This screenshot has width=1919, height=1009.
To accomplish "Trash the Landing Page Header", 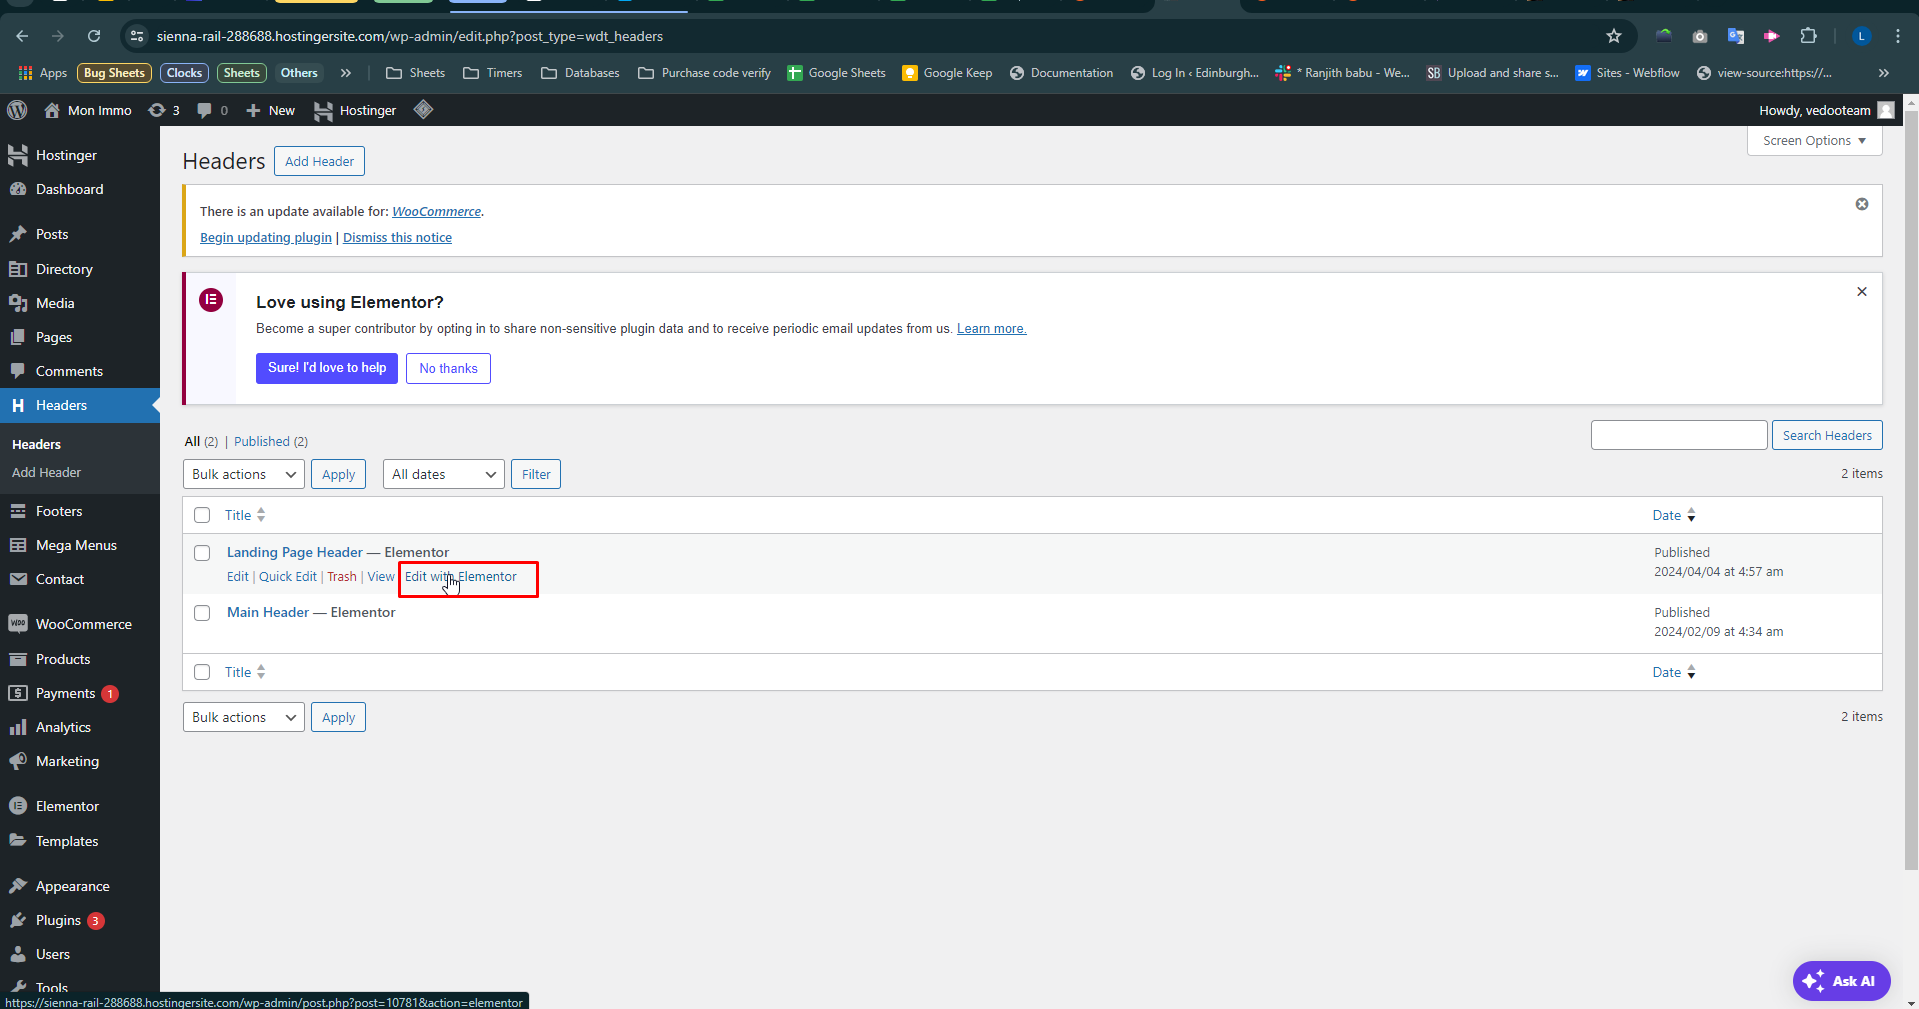I will [342, 576].
